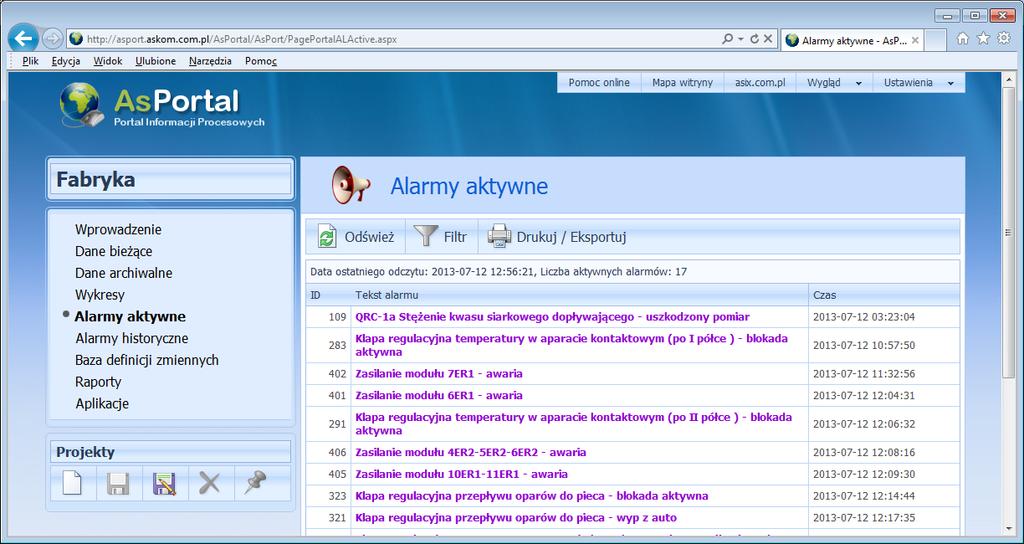Click the address bar URL field

392,39
